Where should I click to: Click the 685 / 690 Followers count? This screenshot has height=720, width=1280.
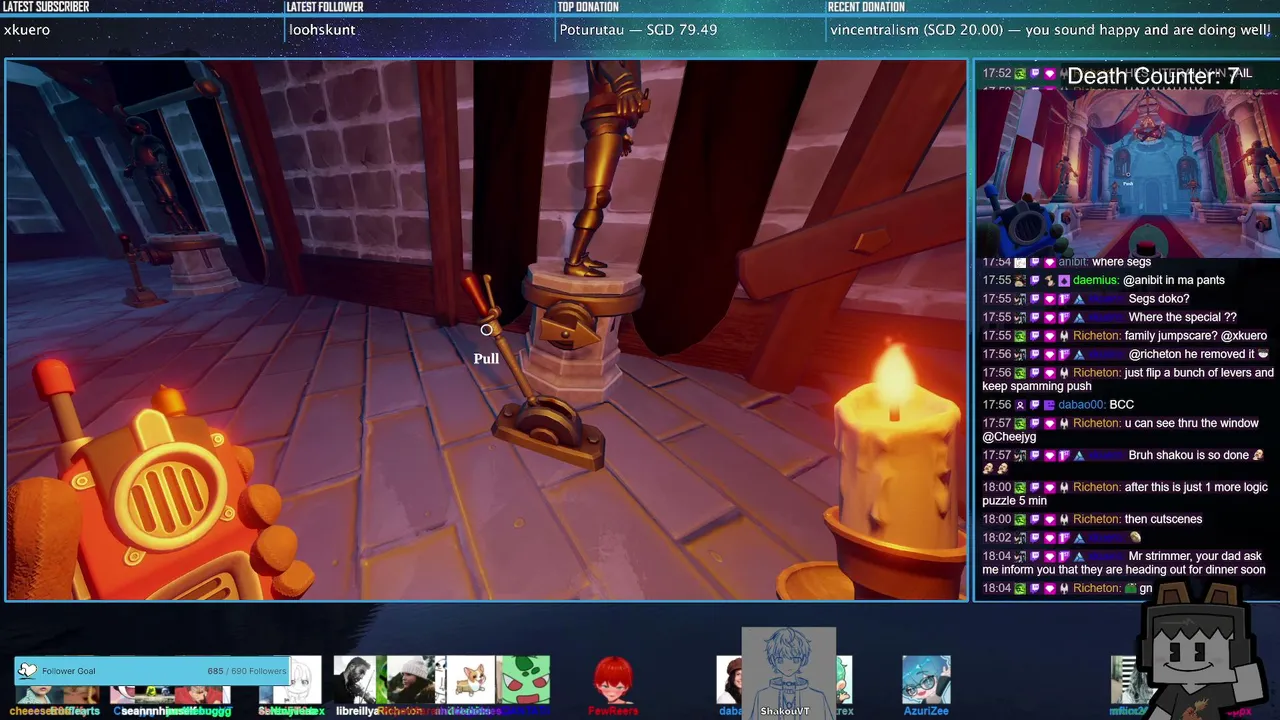click(x=246, y=671)
